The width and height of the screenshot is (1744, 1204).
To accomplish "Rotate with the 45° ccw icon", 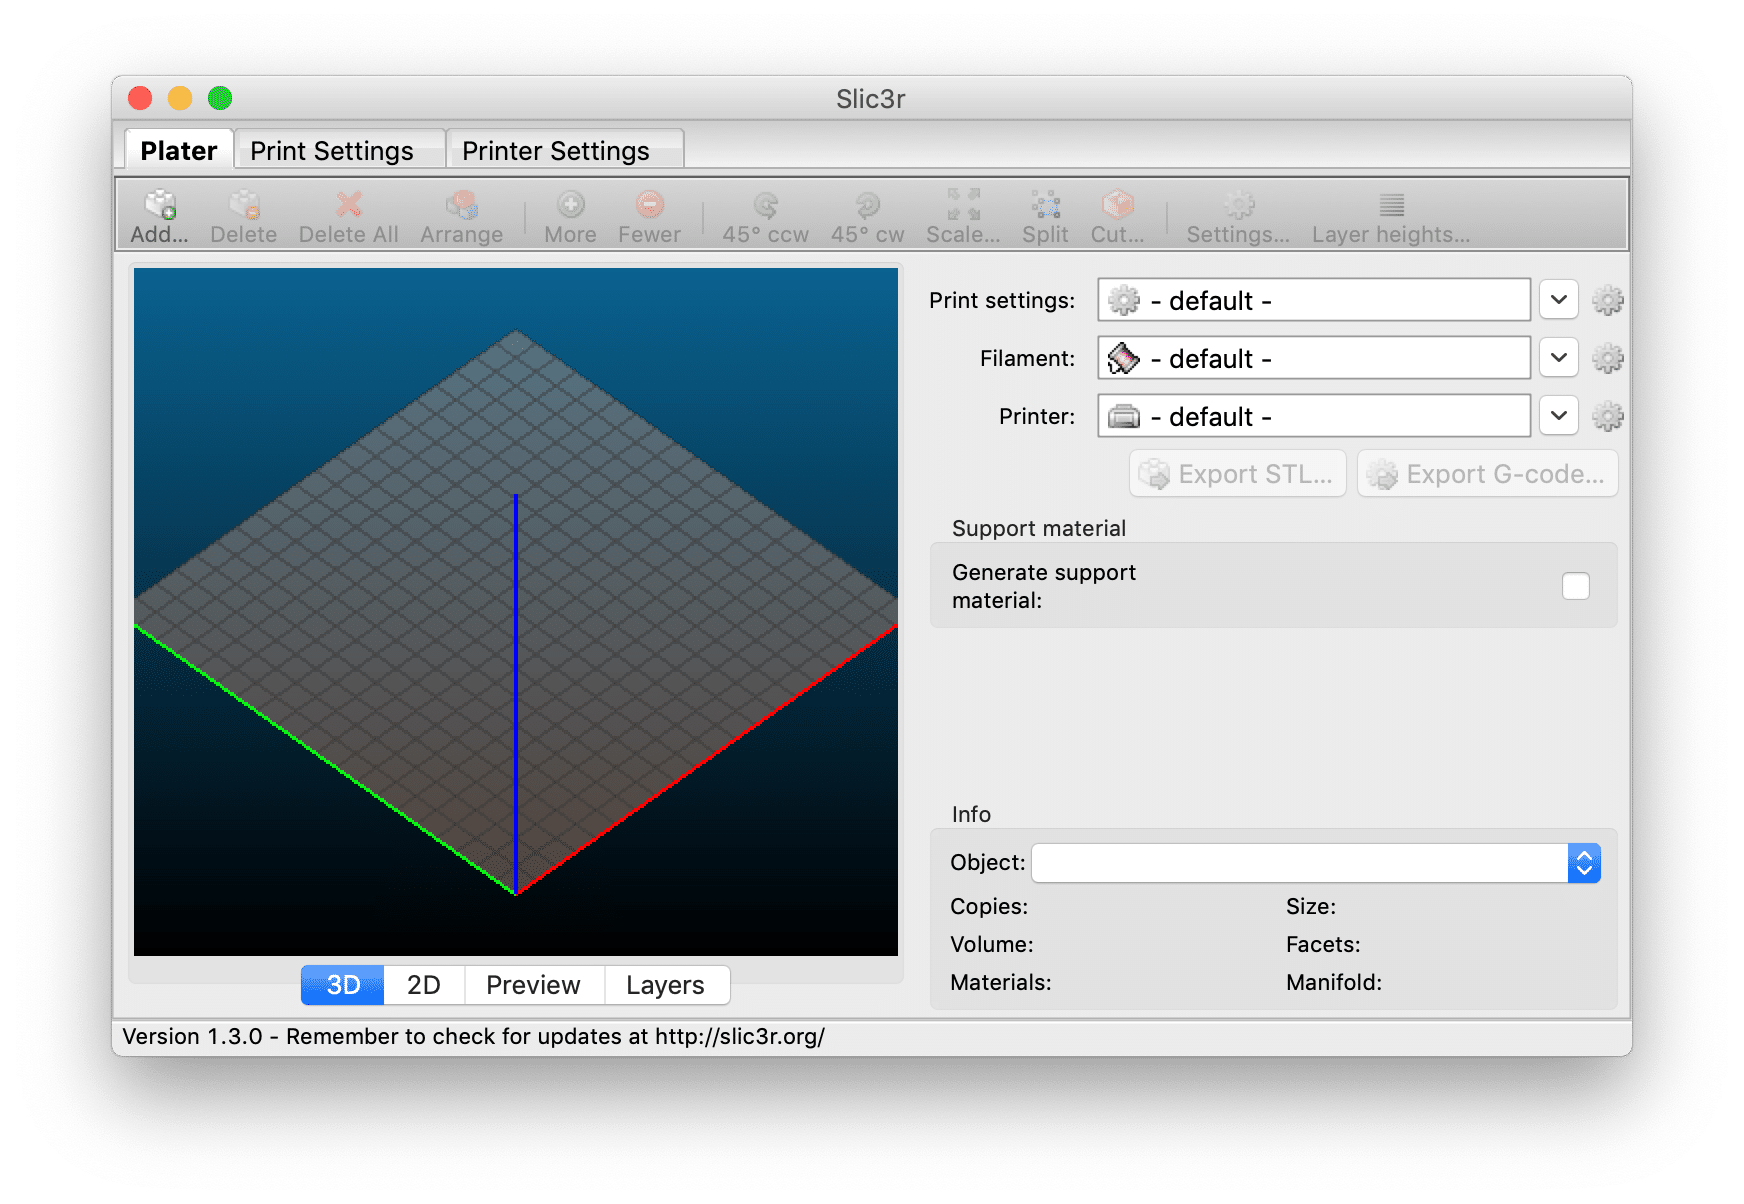I will tap(766, 205).
